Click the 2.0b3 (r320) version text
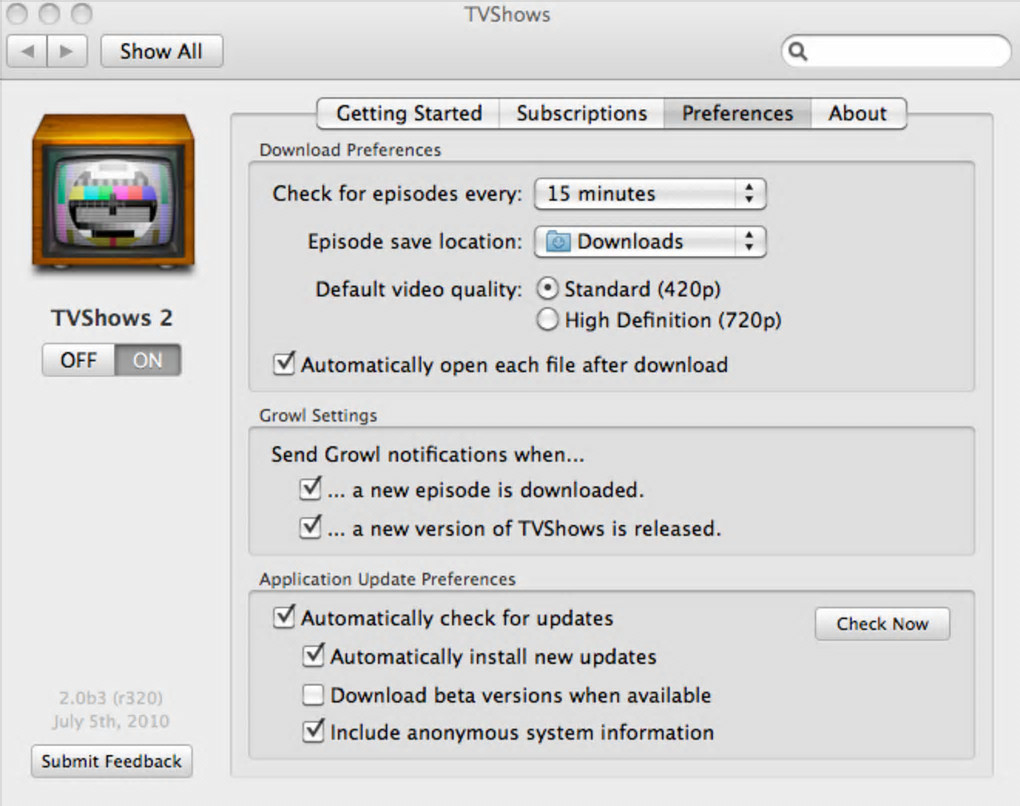Viewport: 1020px width, 806px height. (x=111, y=698)
